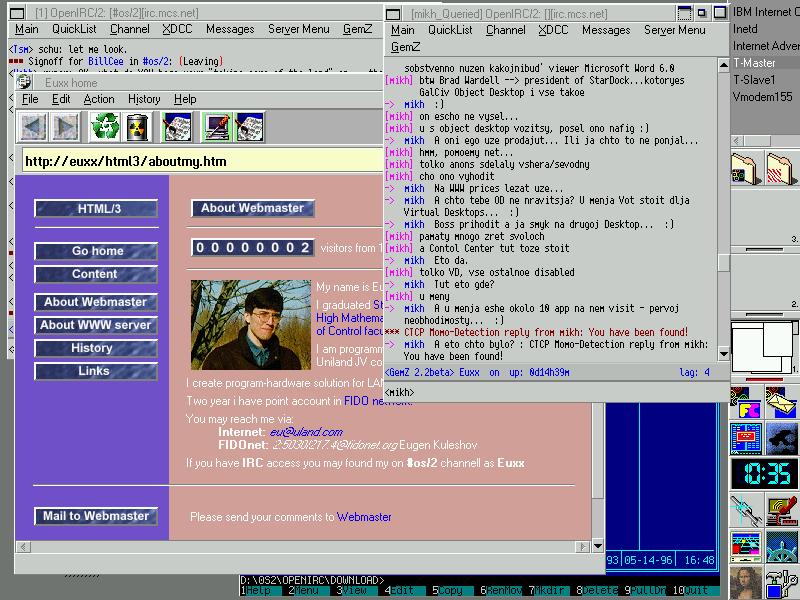
Task: Open XDCC menu in the #os/2 IRC window
Action: tap(177, 29)
